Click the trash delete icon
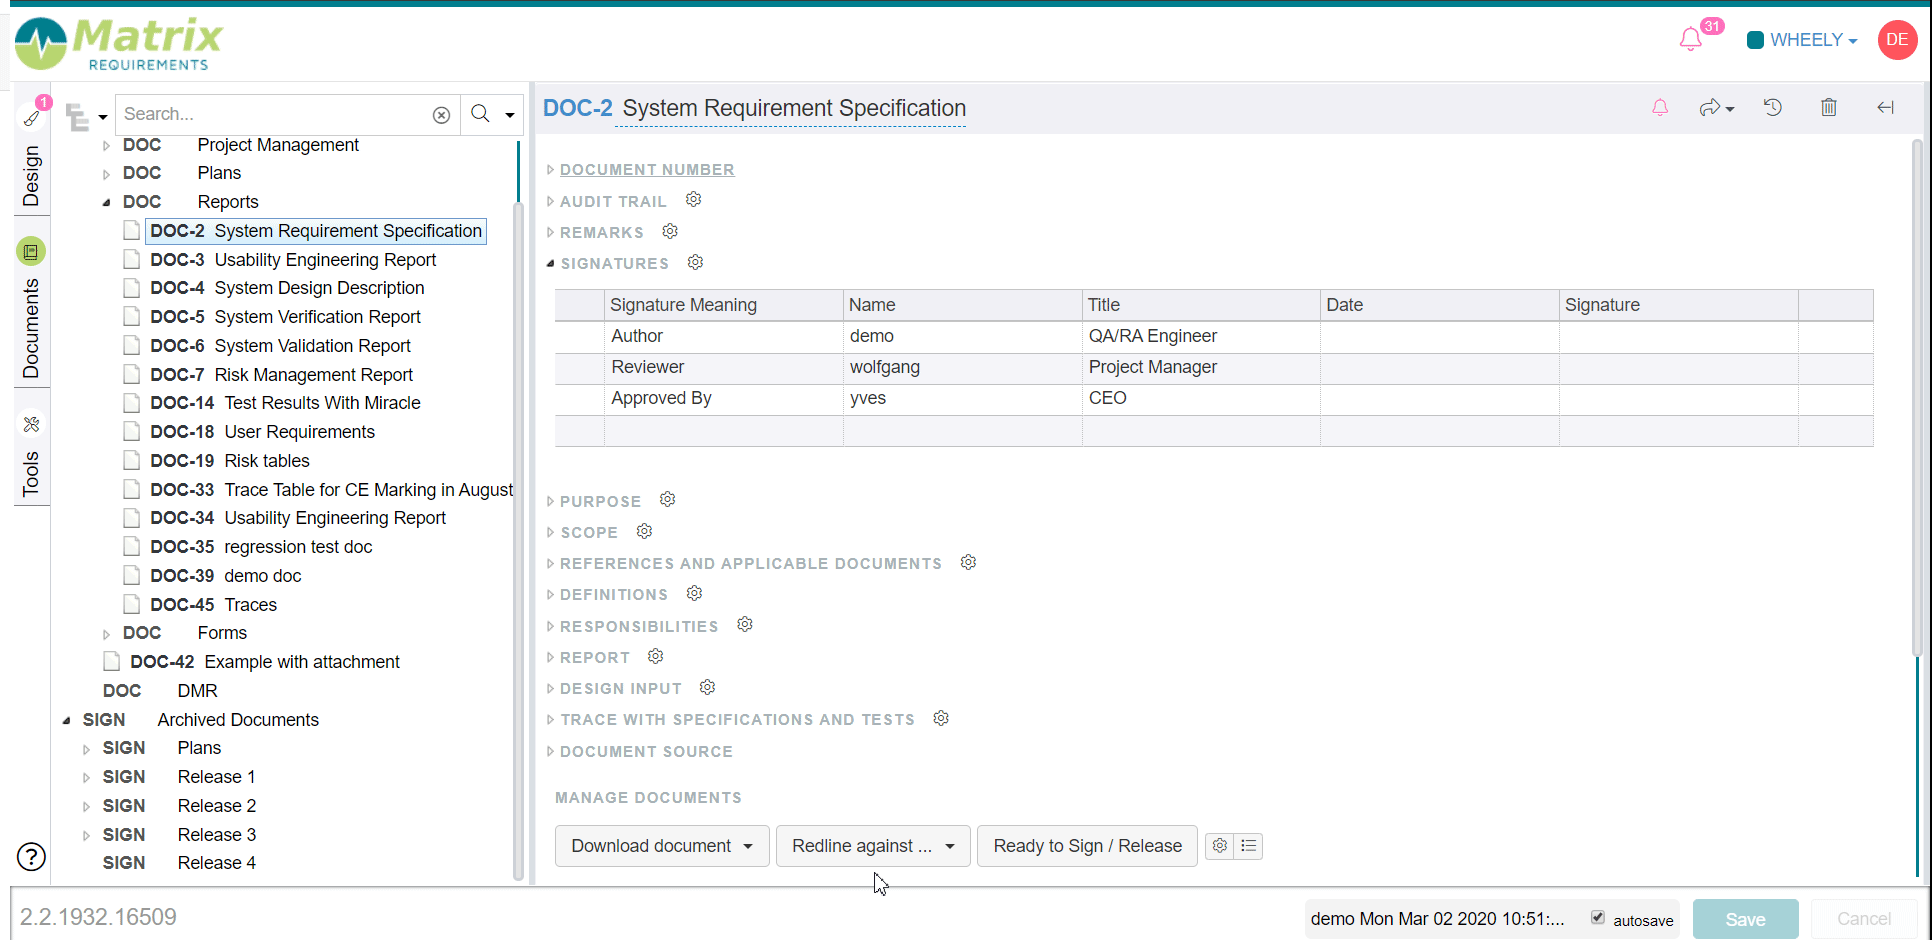The width and height of the screenshot is (1932, 940). pyautogui.click(x=1829, y=108)
